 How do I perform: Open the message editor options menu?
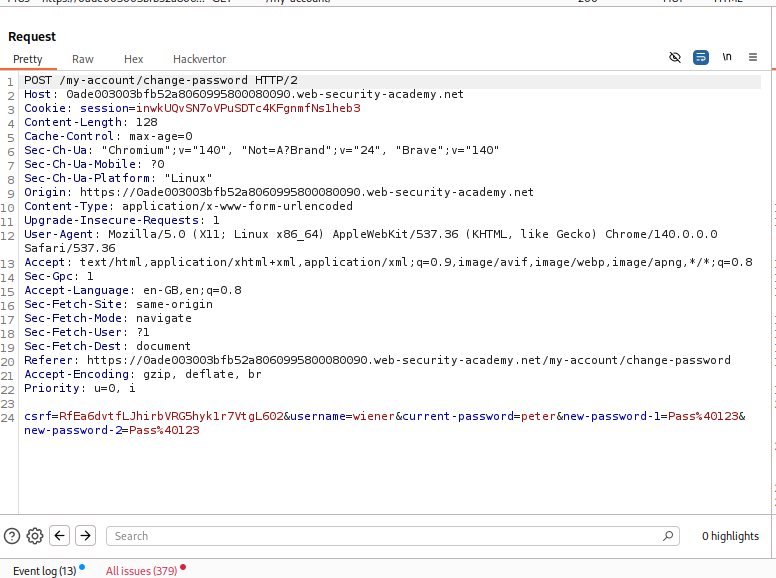point(755,58)
